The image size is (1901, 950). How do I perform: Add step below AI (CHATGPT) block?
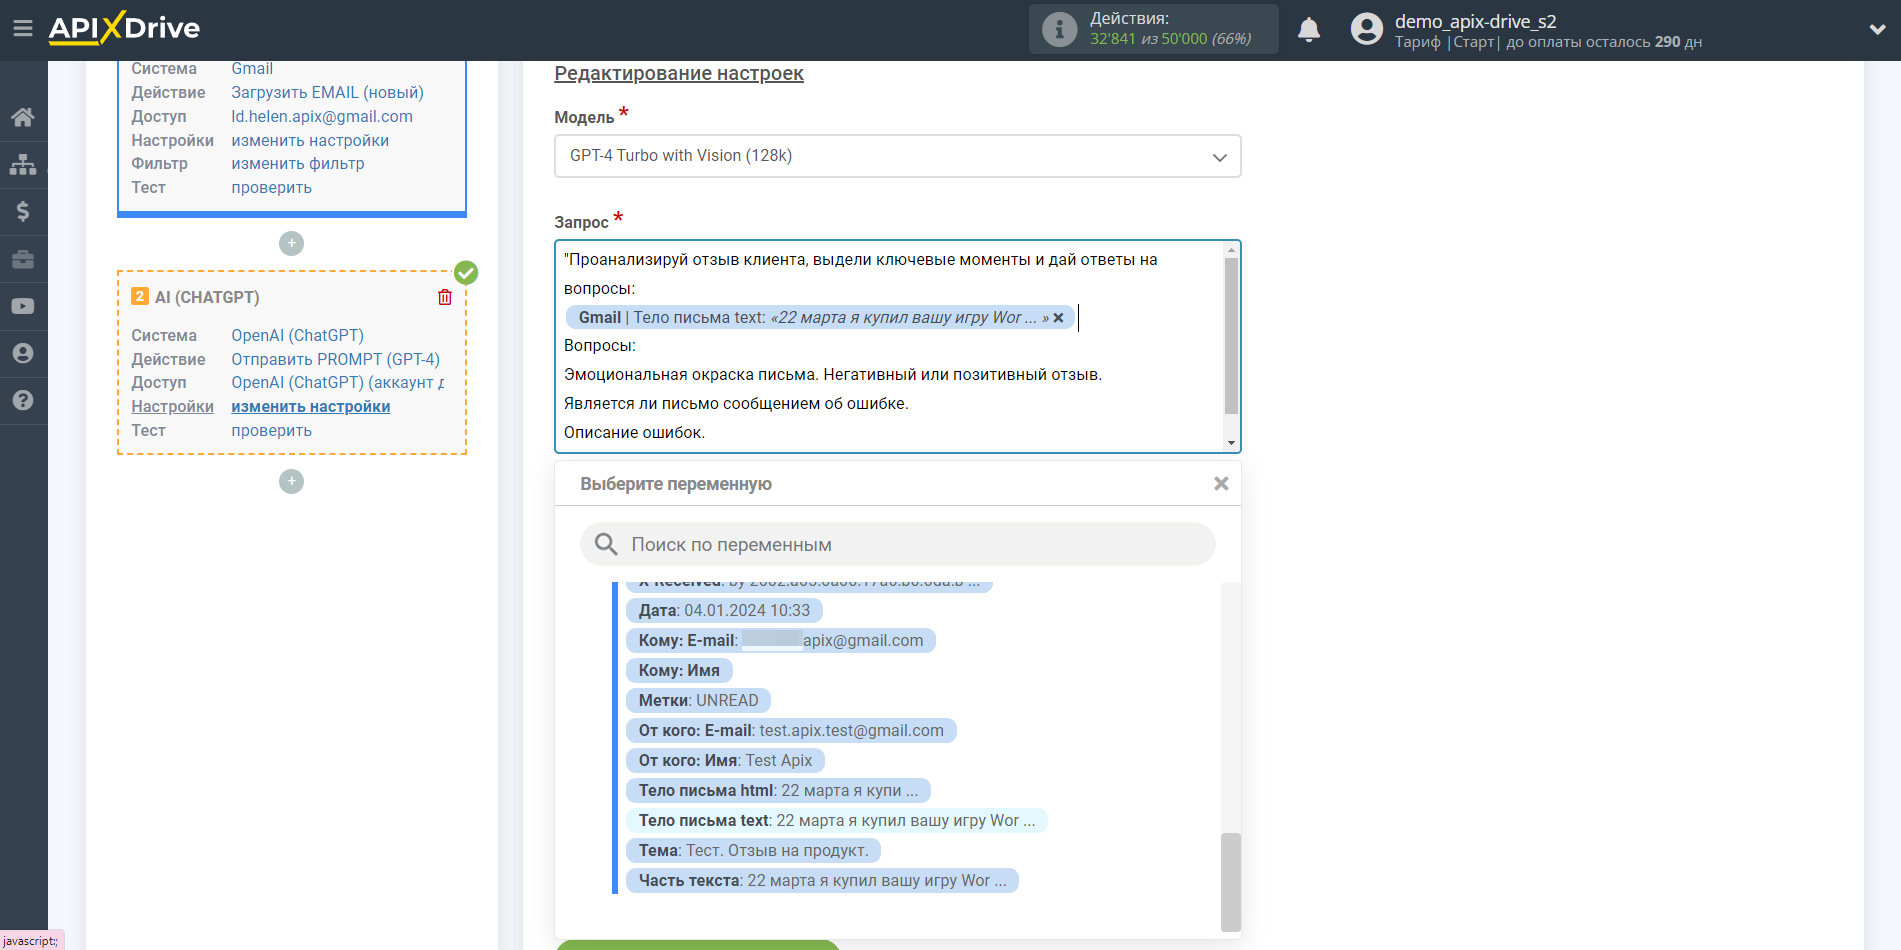click(x=291, y=481)
